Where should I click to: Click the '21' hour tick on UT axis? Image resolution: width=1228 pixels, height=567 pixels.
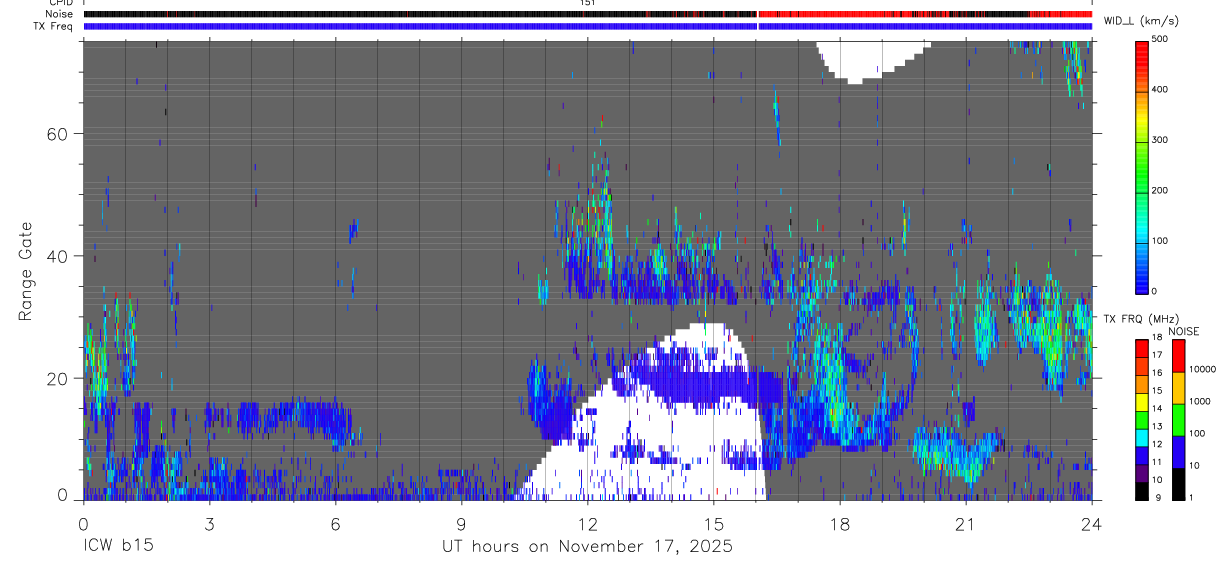pos(965,523)
